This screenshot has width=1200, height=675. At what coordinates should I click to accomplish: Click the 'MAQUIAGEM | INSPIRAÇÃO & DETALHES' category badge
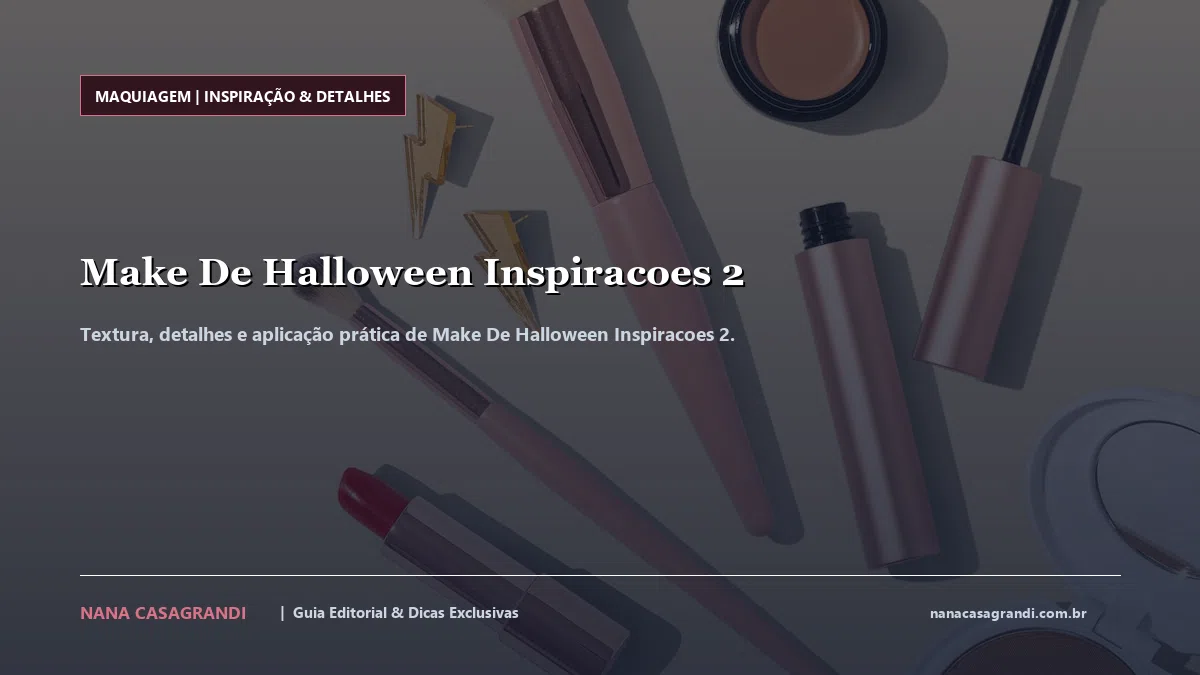coord(243,96)
